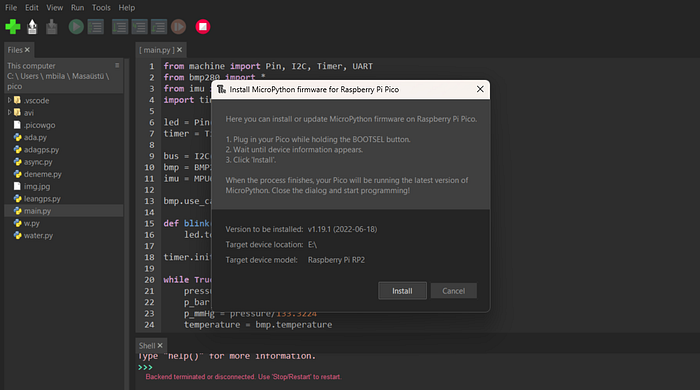The image size is (700, 390).
Task: Expand the avi folder tree node
Action: (x=9, y=112)
